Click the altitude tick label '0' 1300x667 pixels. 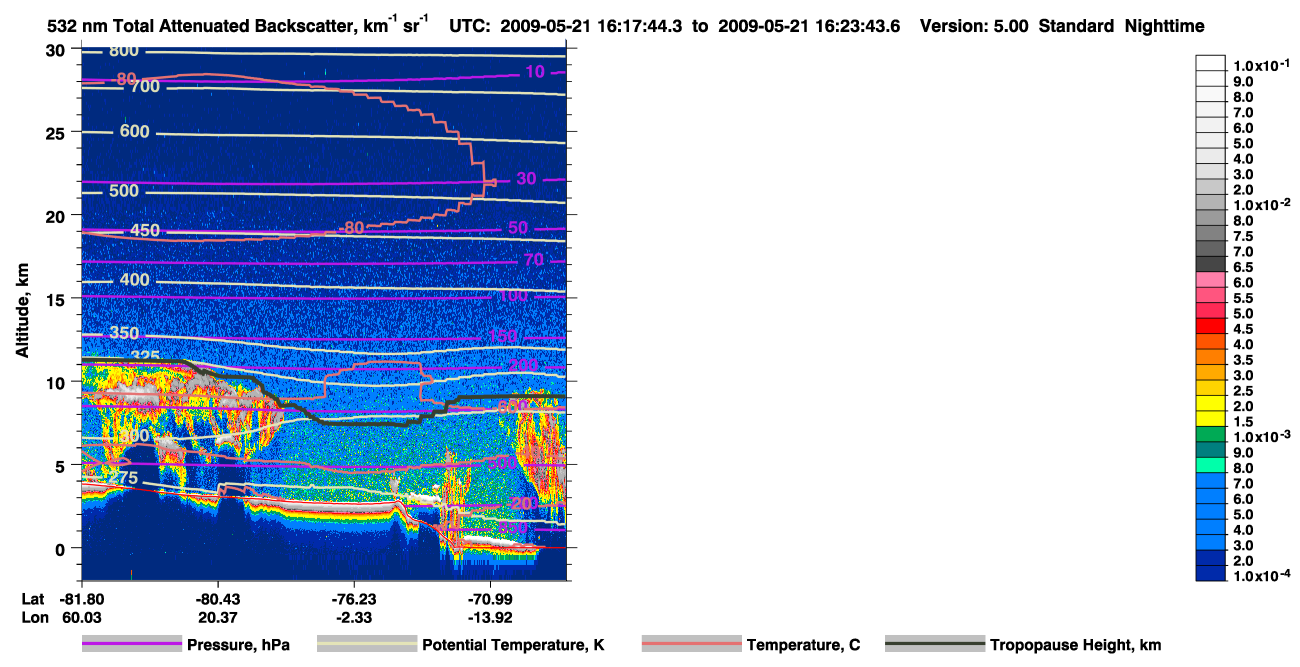(63, 548)
